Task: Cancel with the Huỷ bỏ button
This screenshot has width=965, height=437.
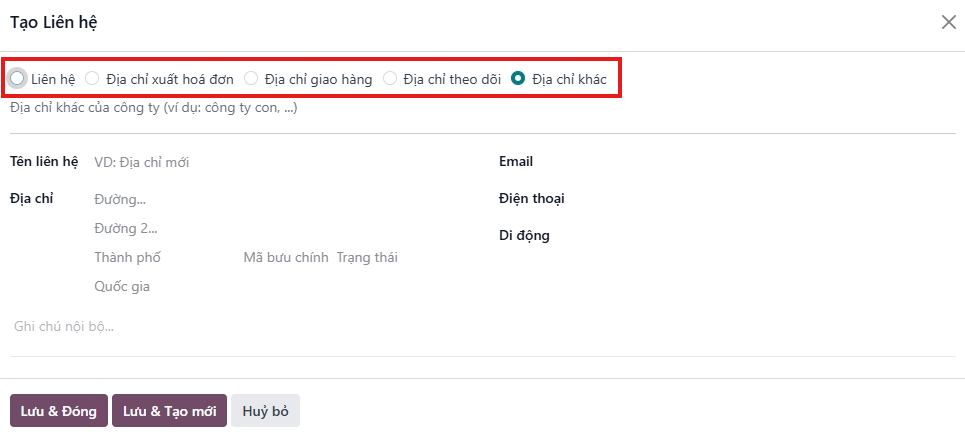Action: coord(265,411)
